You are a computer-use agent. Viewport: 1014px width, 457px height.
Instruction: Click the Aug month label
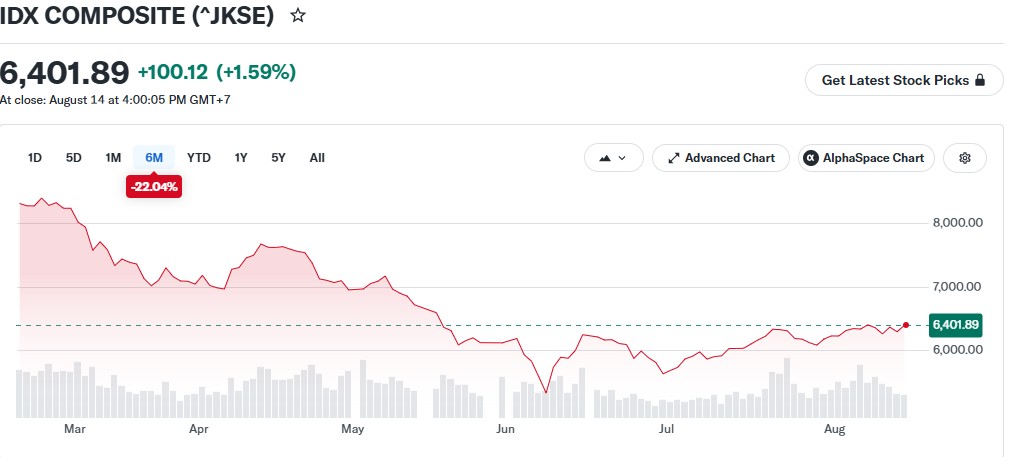(835, 429)
